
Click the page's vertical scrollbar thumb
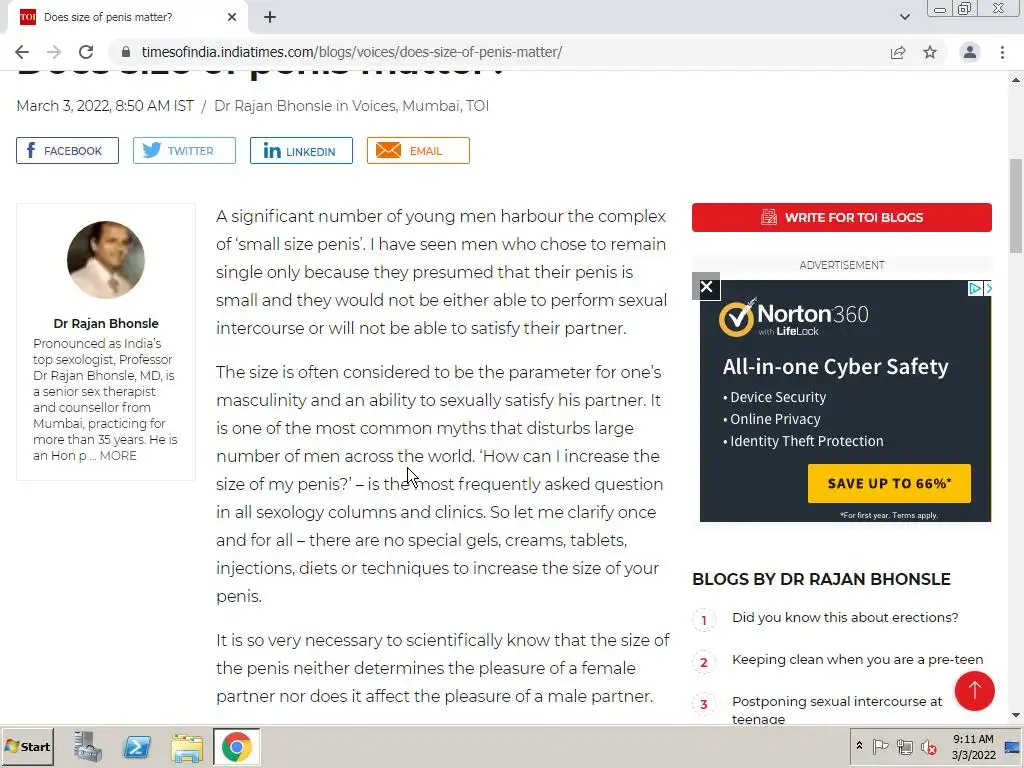[x=1016, y=206]
